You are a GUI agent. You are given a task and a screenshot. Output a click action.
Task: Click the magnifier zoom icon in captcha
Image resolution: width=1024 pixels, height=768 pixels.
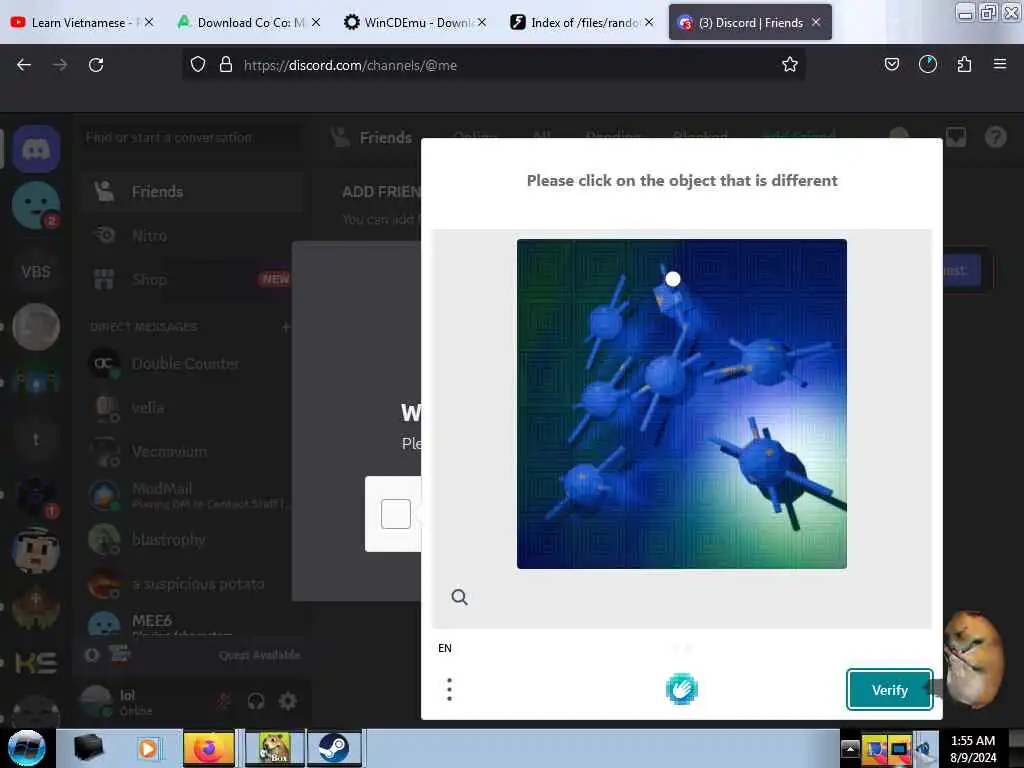coord(459,597)
